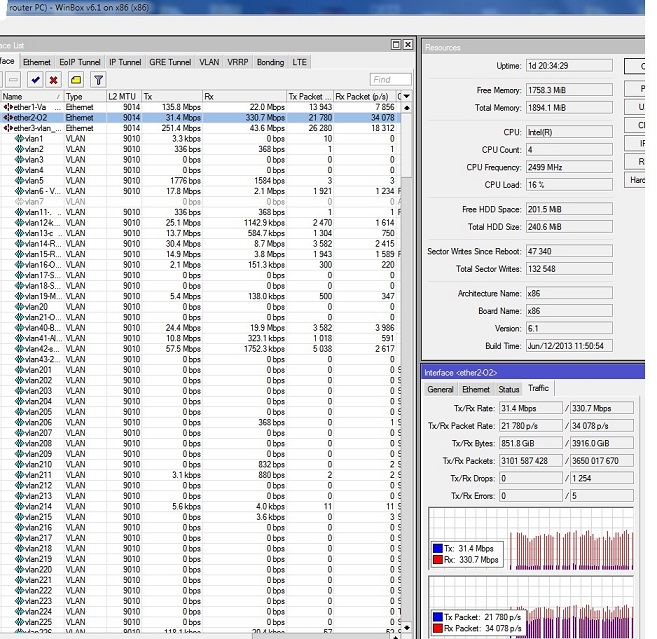Click the red Rx Packet legend swatch
The image size is (657, 639).
pos(438,628)
